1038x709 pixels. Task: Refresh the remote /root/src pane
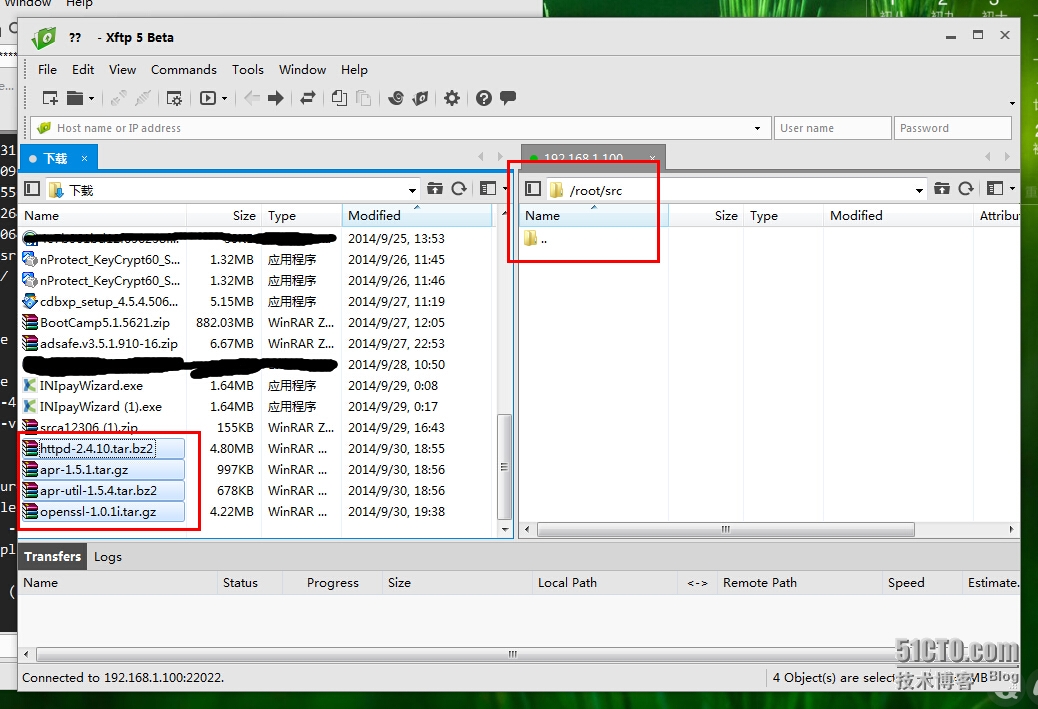pos(966,189)
